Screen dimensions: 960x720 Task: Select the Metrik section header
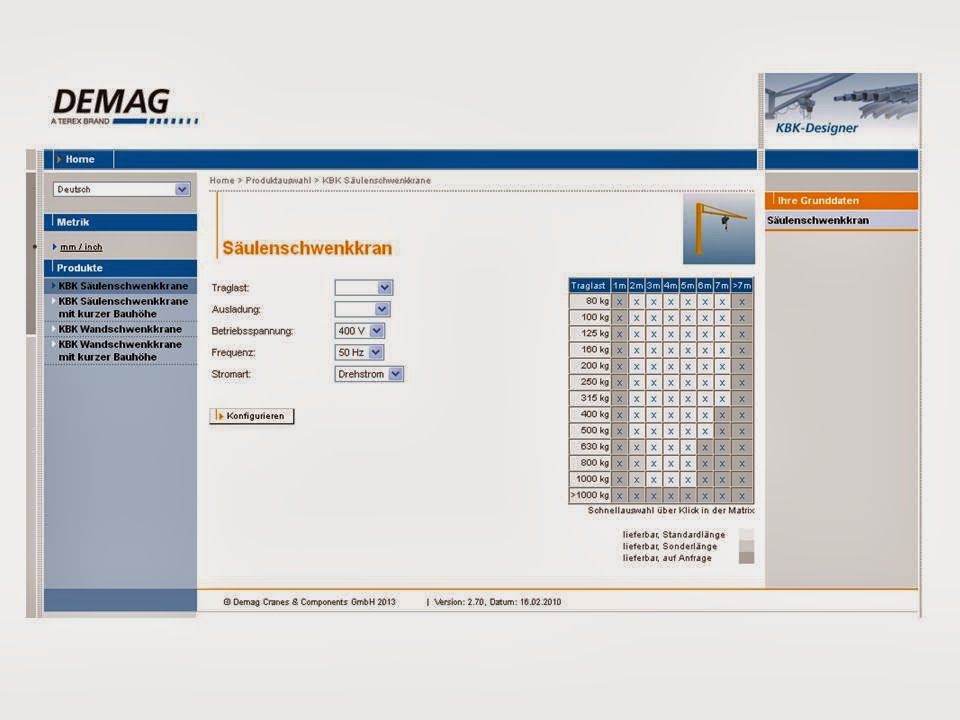(121, 222)
